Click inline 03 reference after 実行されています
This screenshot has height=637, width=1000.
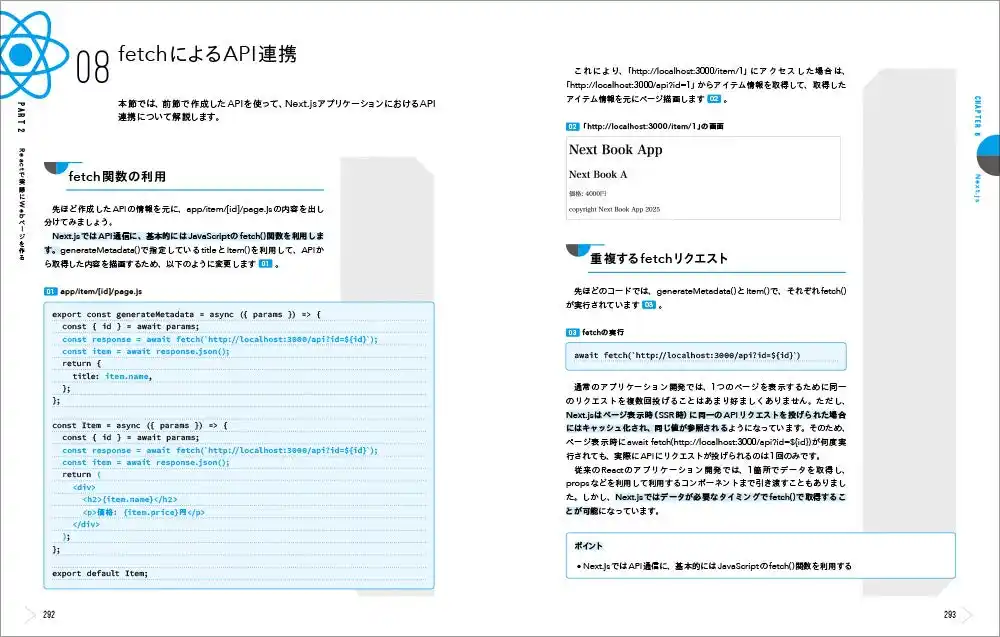(649, 305)
